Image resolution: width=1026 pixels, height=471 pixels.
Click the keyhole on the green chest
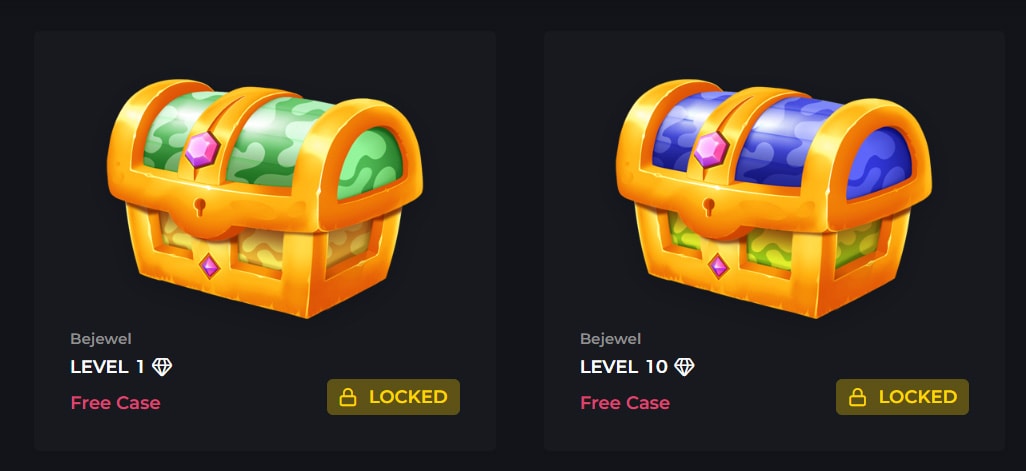(x=200, y=207)
